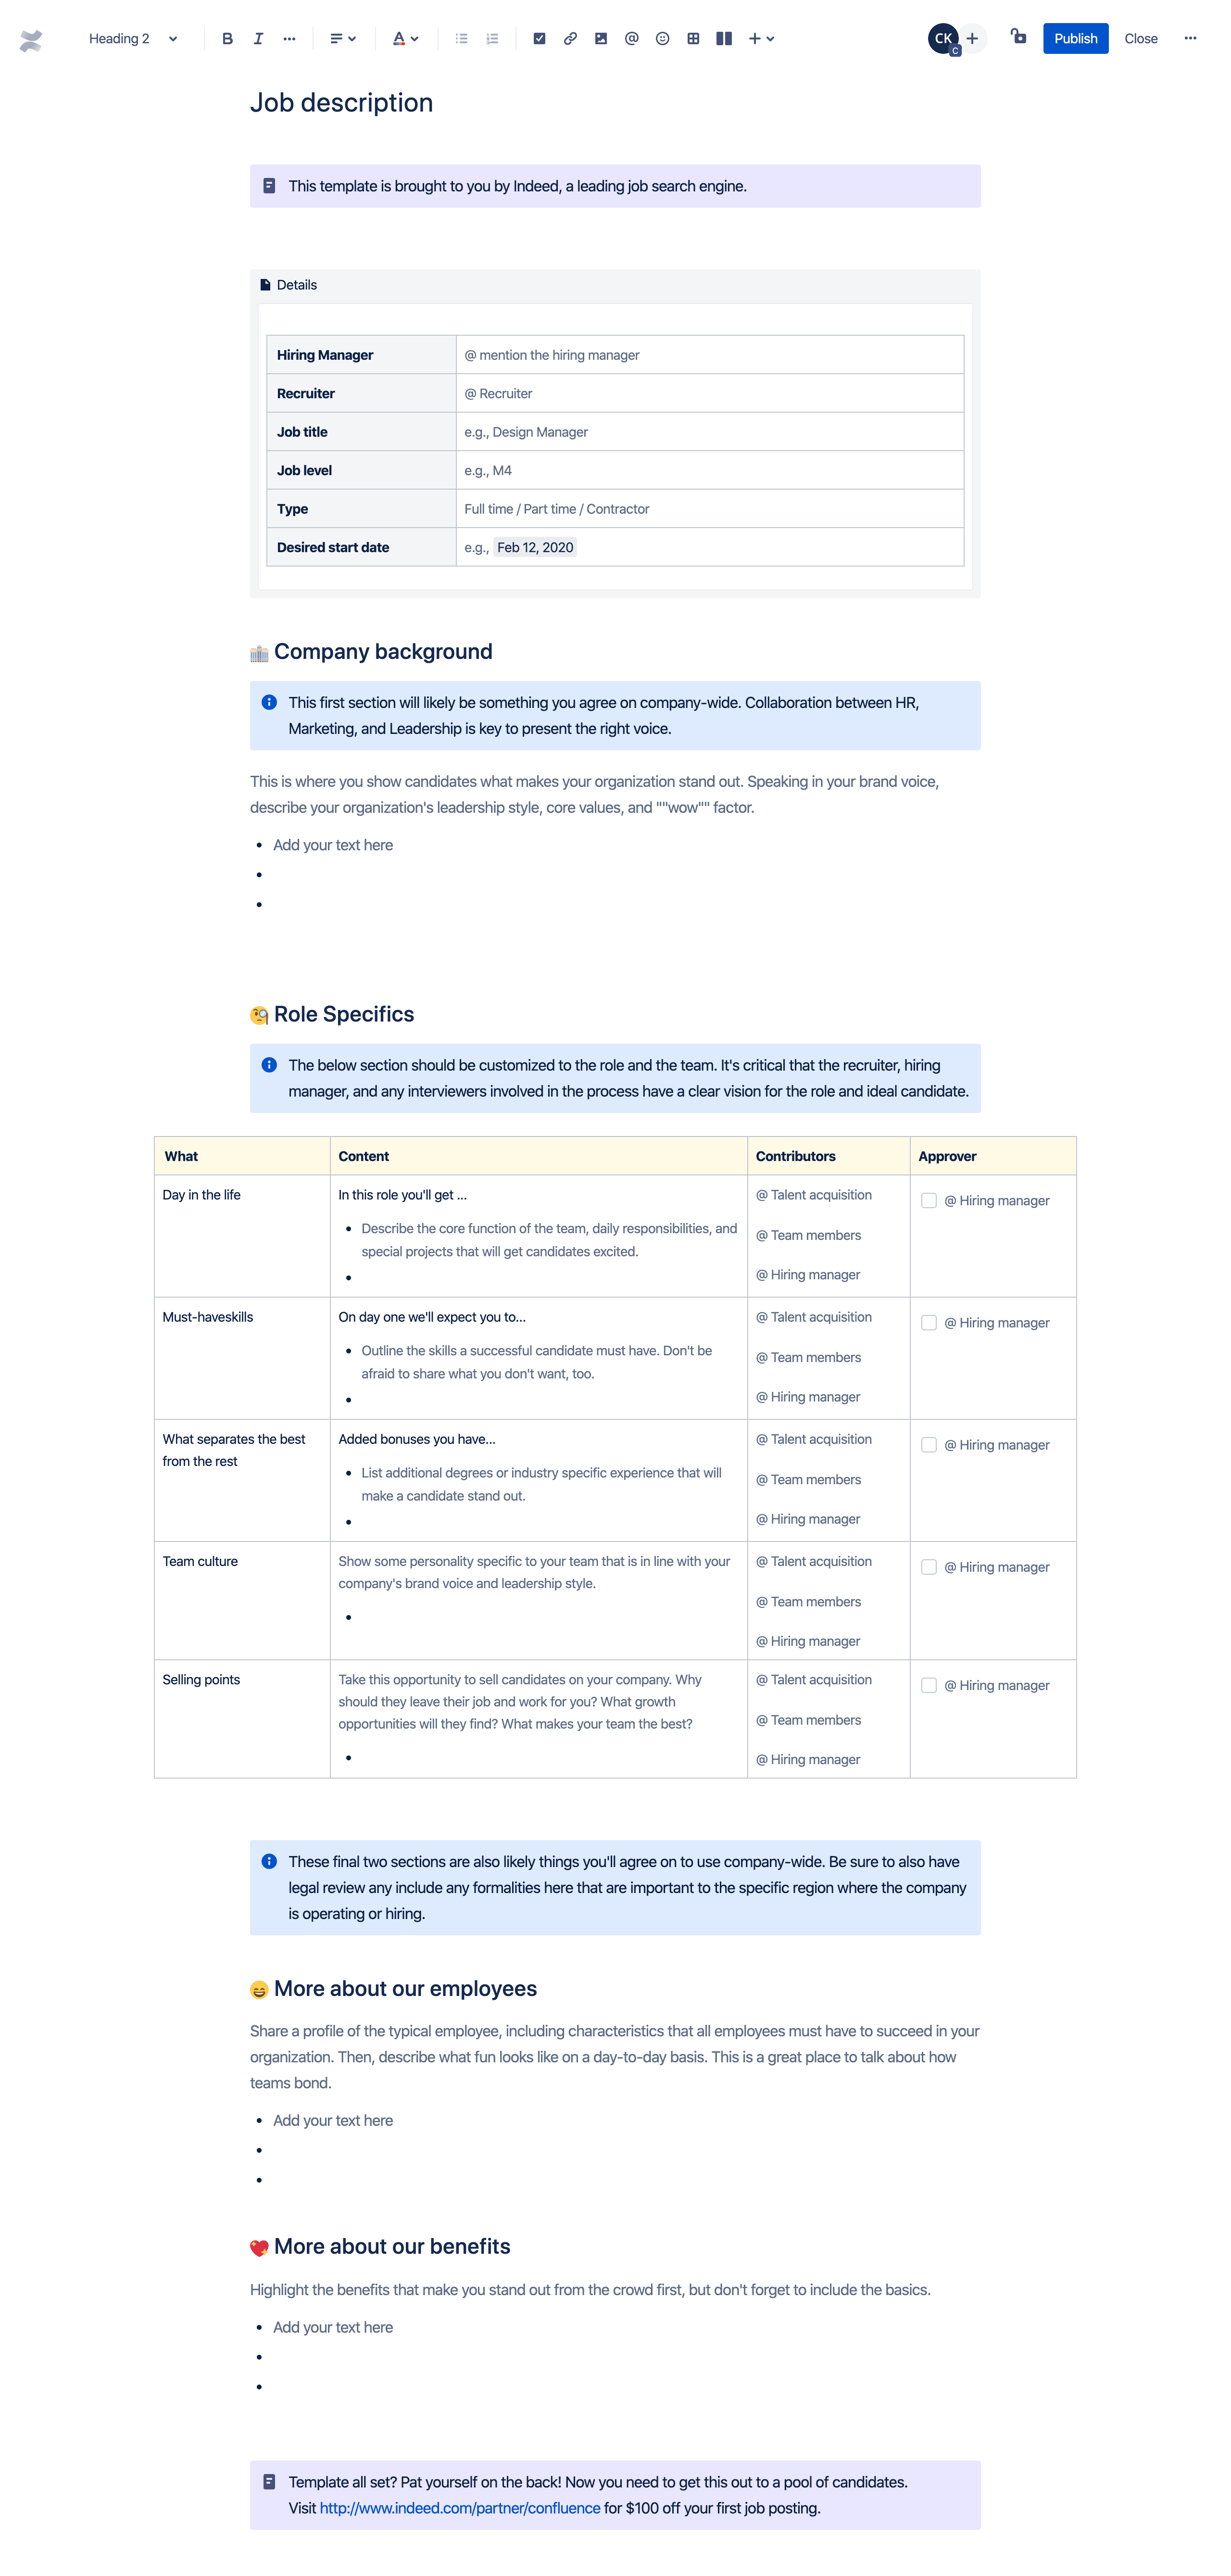Click the Confluence logo icon
Viewport: 1231px width, 2576px height.
(30, 36)
